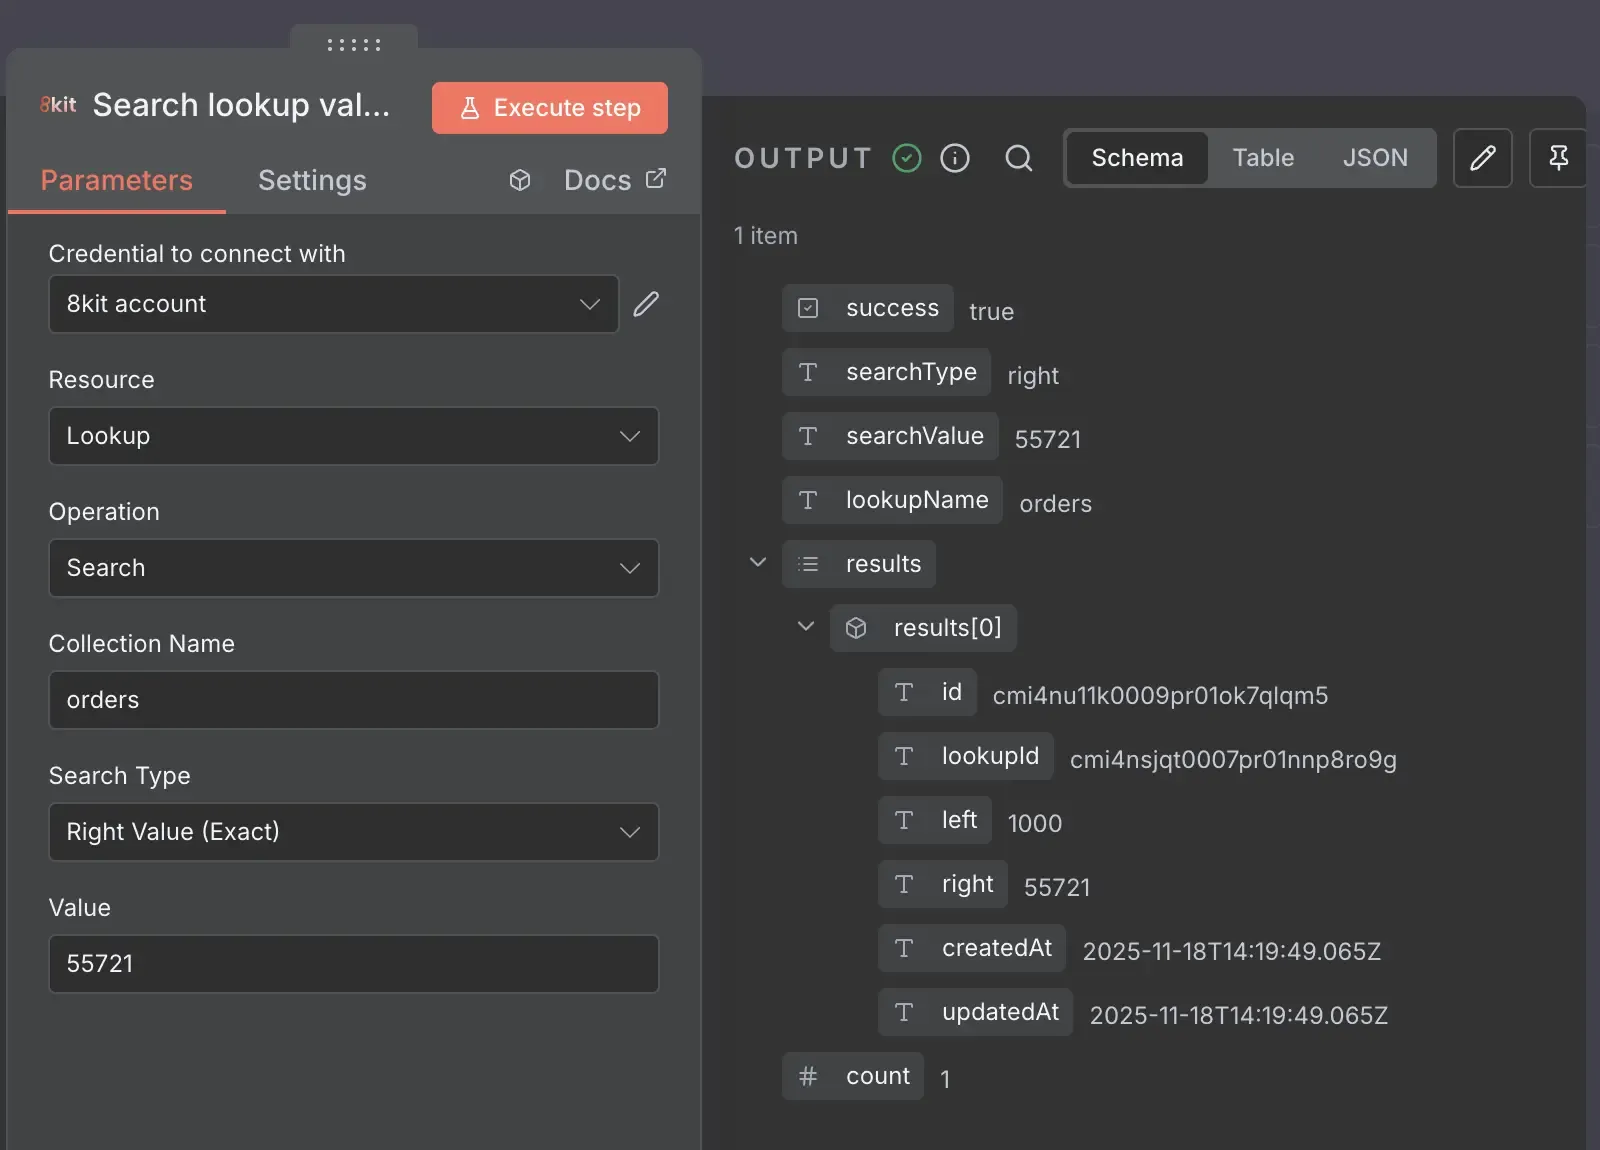Select the Schema output view
This screenshot has height=1150, width=1600.
click(x=1137, y=158)
